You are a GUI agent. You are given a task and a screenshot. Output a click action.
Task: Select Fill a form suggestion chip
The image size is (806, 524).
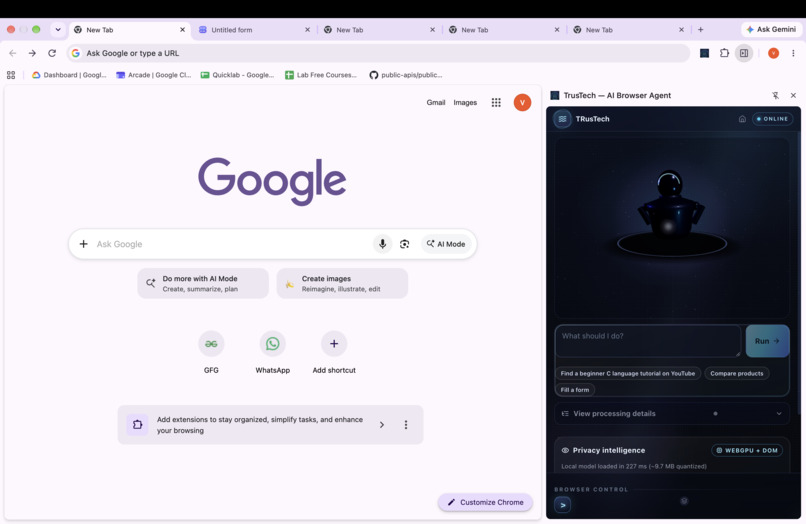(575, 390)
